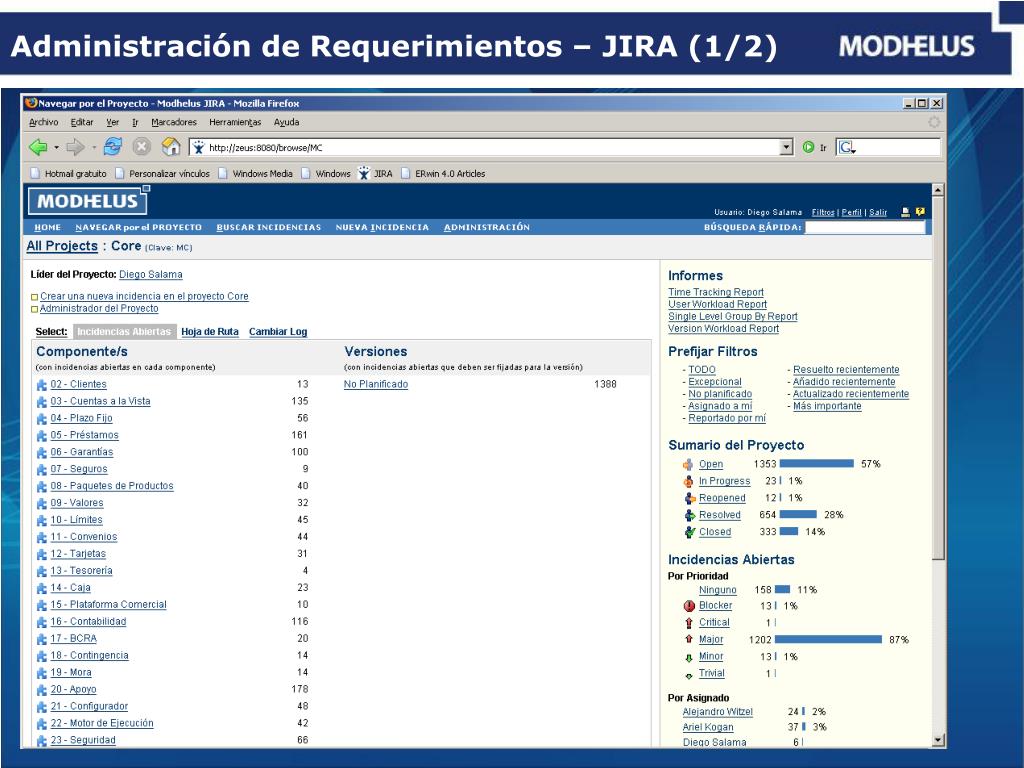The width and height of the screenshot is (1024, 768).
Task: Click the Stop loading icon
Action: (x=141, y=147)
